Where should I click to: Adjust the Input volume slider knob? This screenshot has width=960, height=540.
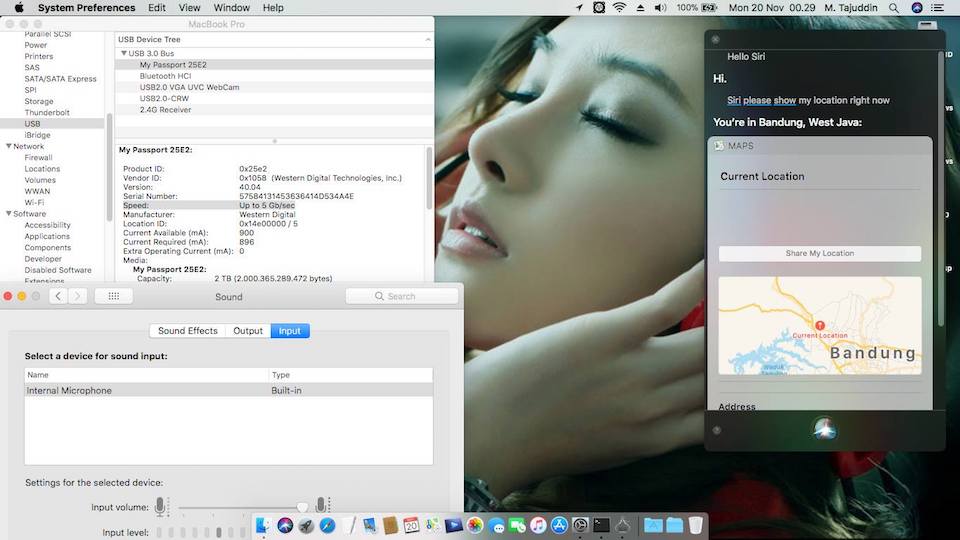[x=303, y=508]
